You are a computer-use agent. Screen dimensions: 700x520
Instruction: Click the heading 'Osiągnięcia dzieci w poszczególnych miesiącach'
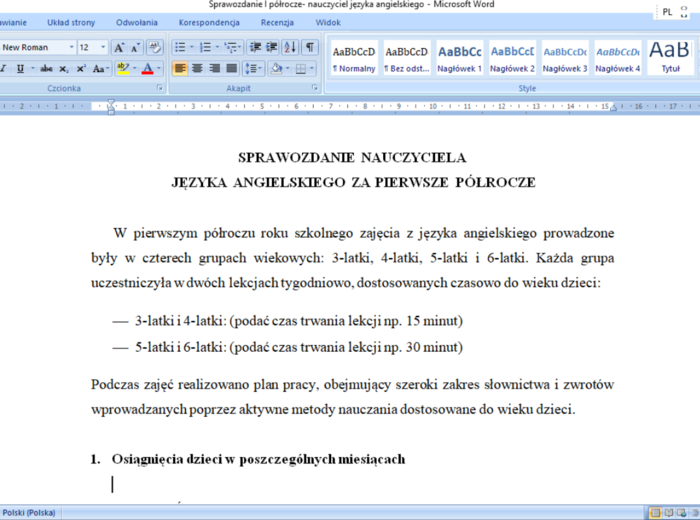258,459
